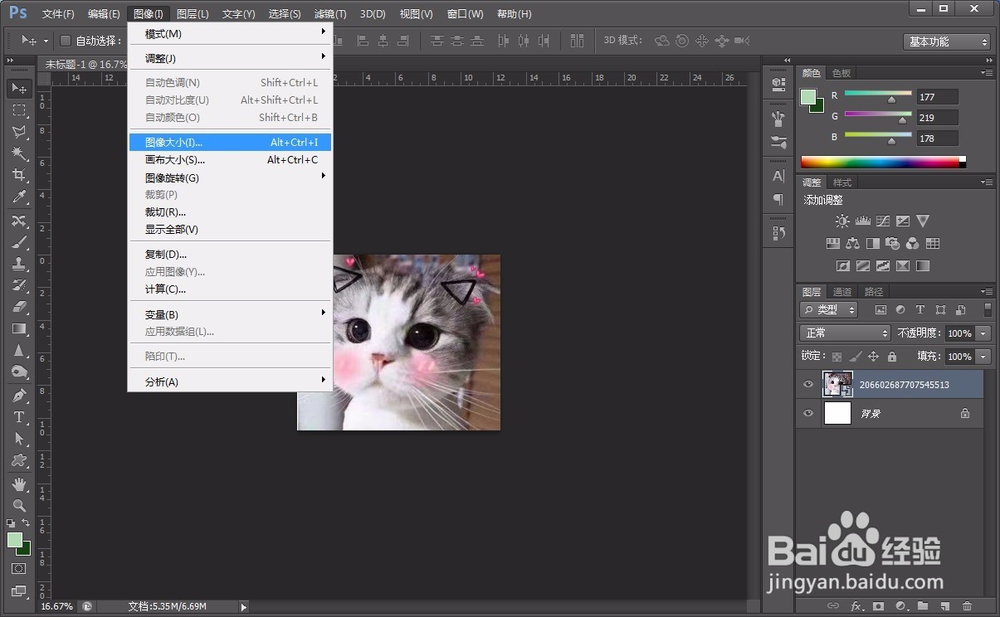Add a Brightness/Contrast adjustment

point(842,221)
